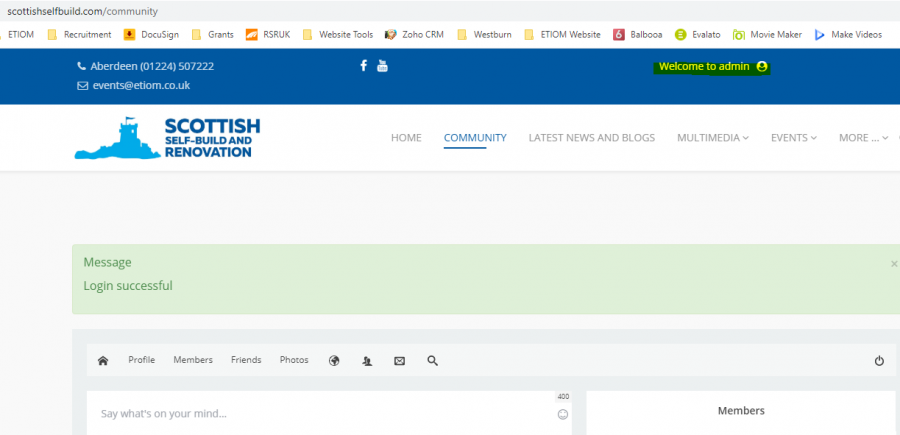Click the events@etiom.co.uk email link
The height and width of the screenshot is (435, 900).
click(x=141, y=86)
